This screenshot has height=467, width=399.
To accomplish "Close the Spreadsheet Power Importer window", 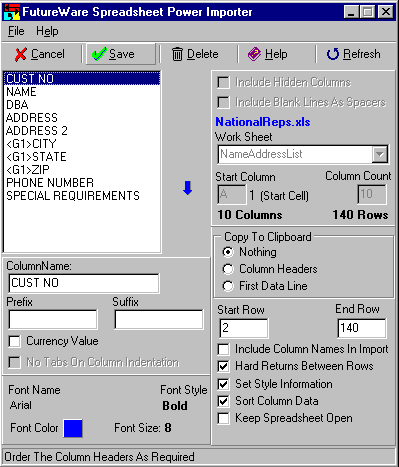I will coord(386,12).
